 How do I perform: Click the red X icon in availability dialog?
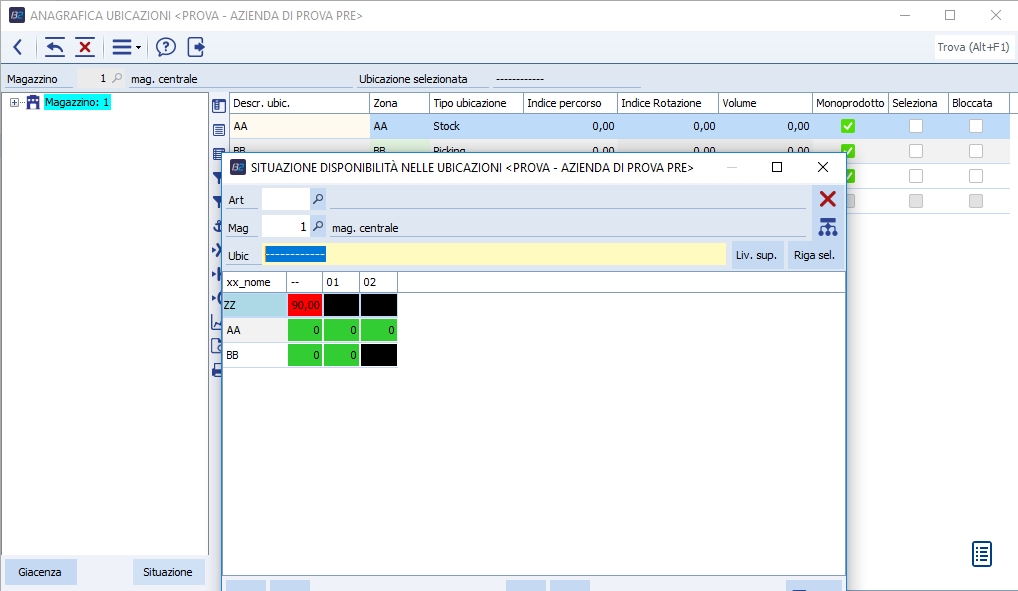(827, 199)
